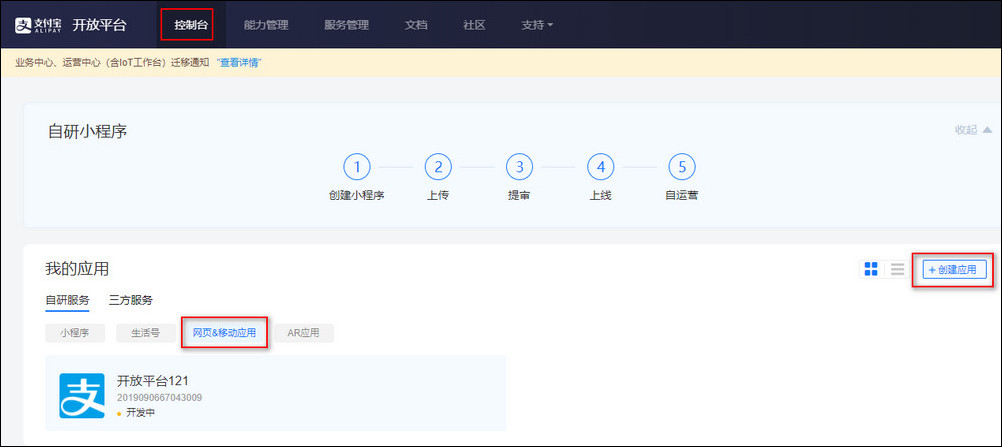The height and width of the screenshot is (447, 1002).
Task: Select step 2 上传 circle
Action: tap(438, 166)
